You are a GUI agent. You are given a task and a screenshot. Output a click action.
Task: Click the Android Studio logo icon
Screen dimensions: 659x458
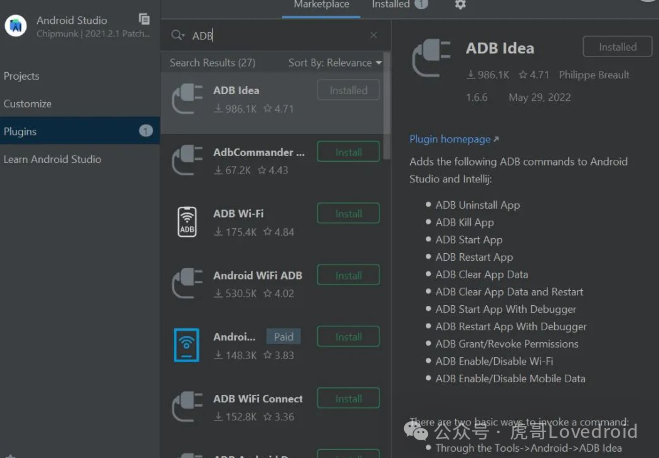click(16, 26)
